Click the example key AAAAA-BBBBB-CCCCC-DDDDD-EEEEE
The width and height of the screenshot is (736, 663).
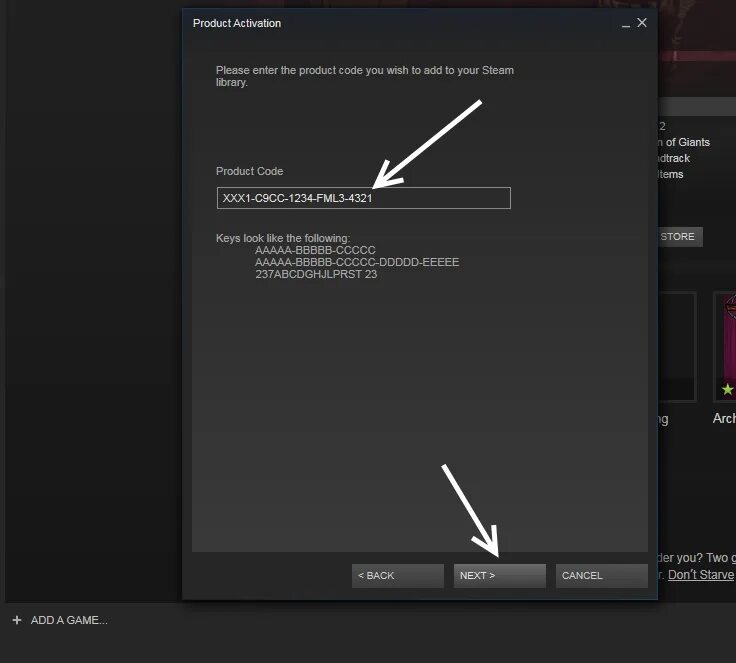(x=357, y=262)
